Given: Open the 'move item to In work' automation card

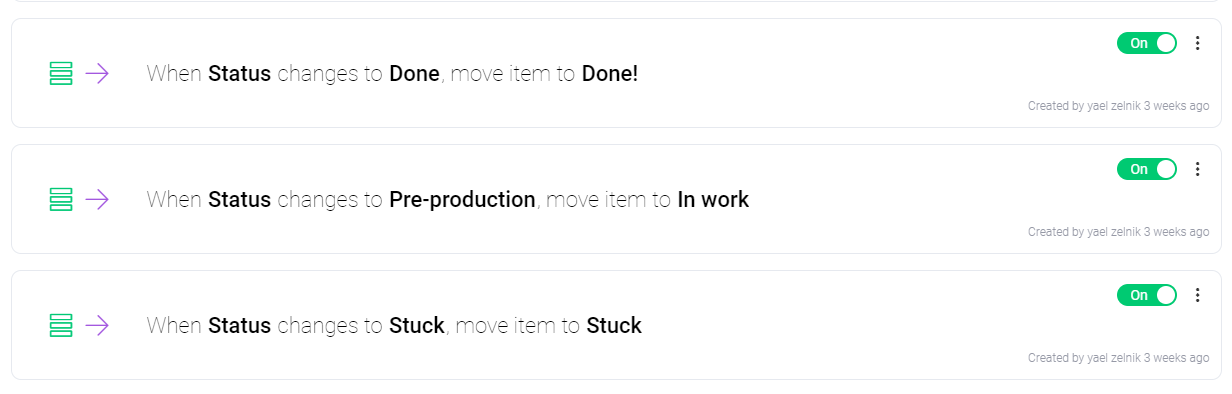Looking at the screenshot, I should (x=615, y=199).
